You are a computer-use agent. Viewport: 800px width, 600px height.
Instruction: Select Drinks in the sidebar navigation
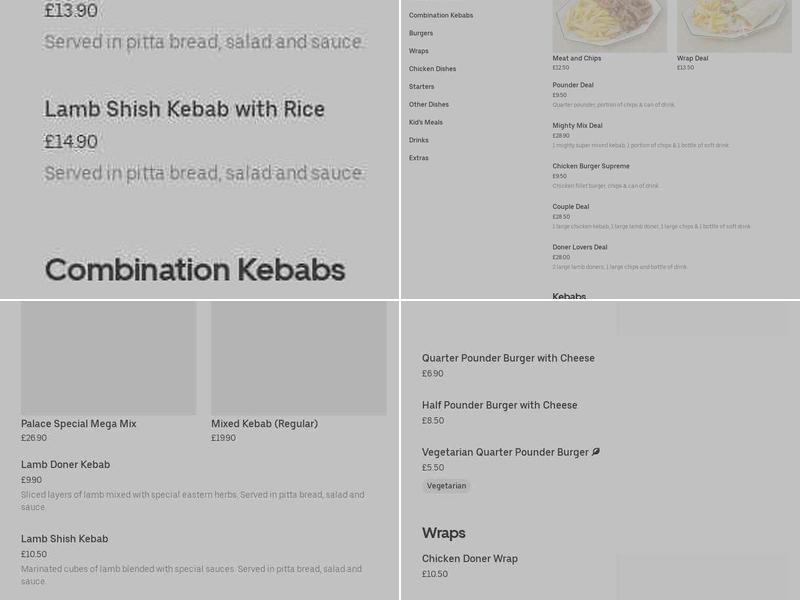click(x=418, y=140)
